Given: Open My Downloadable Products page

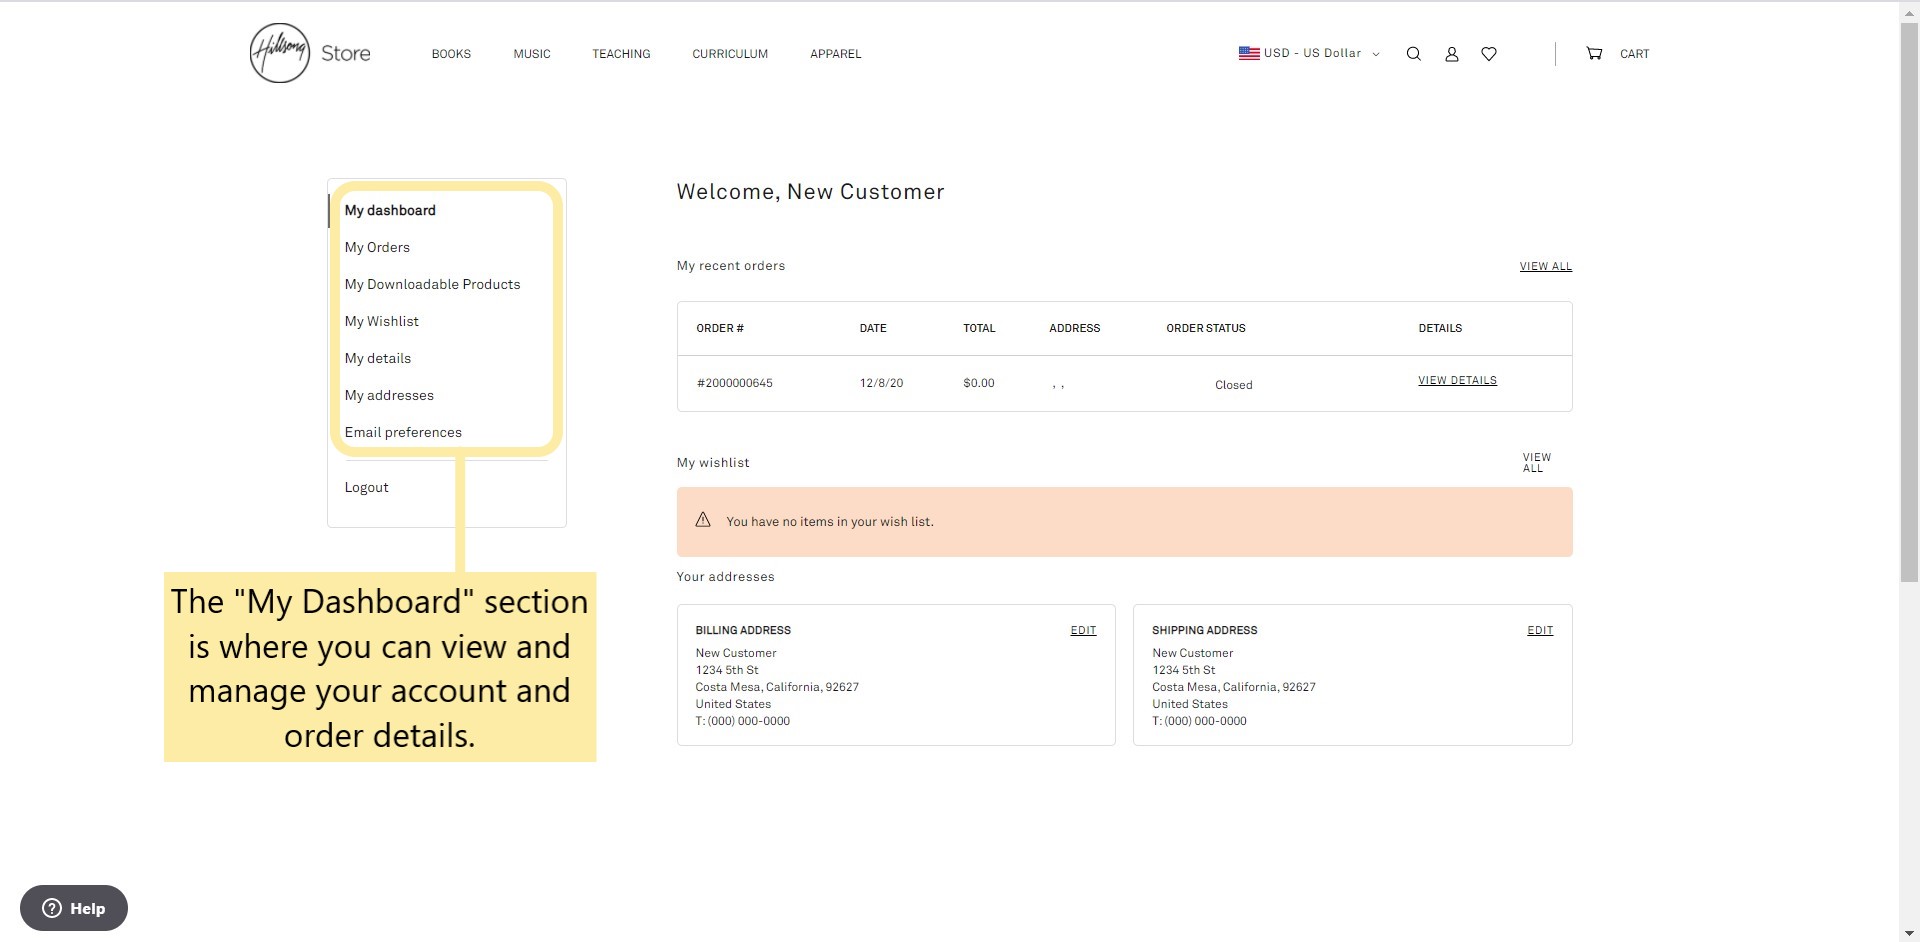Looking at the screenshot, I should pos(432,284).
